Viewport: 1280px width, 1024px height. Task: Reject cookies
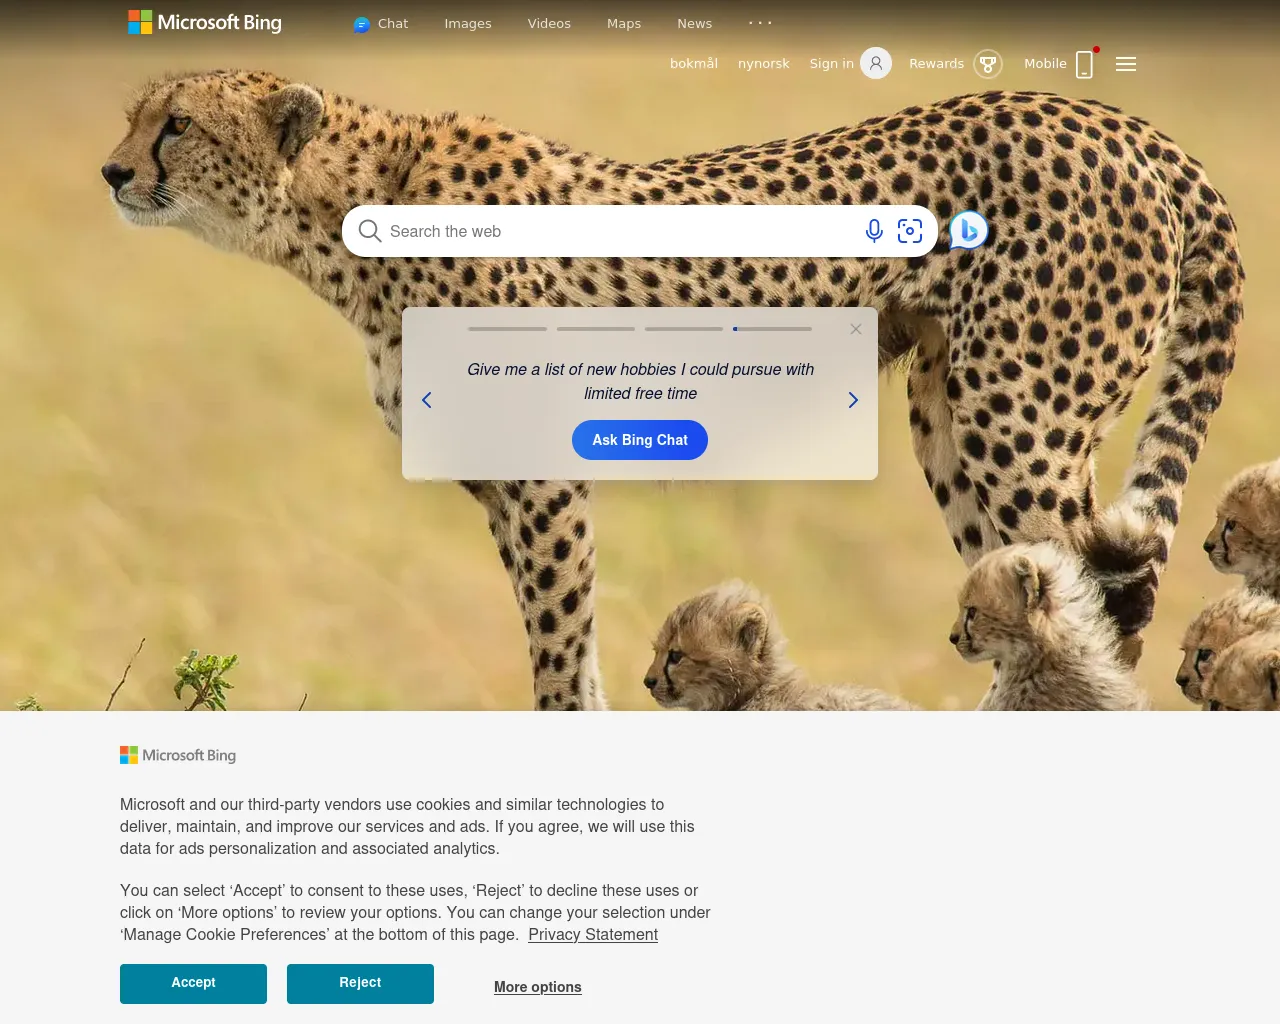pos(360,983)
